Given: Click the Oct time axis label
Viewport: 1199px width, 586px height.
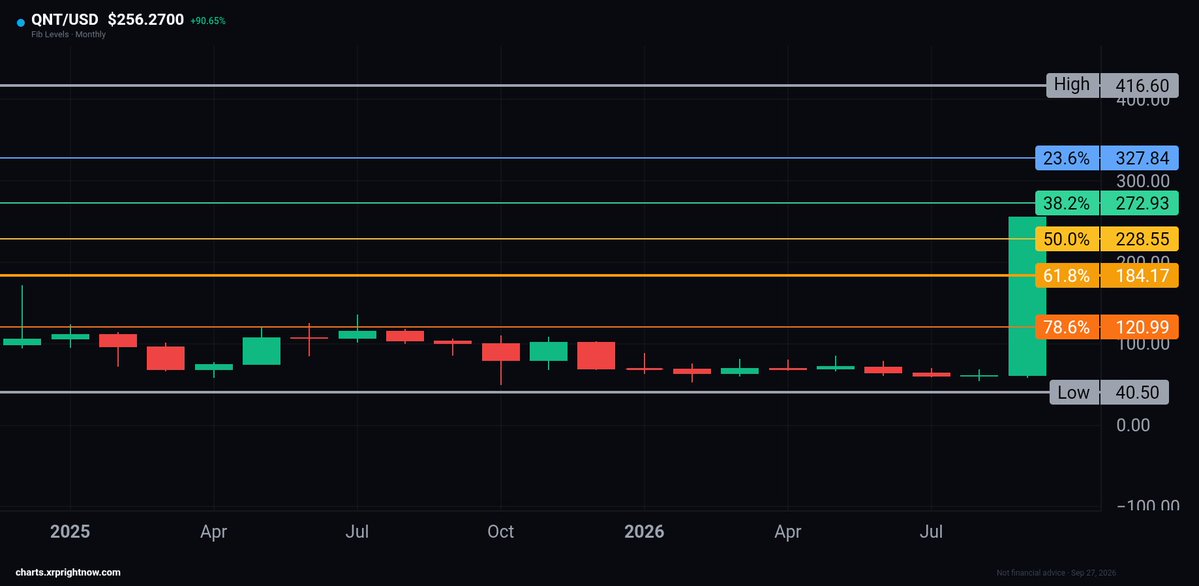Looking at the screenshot, I should [x=500, y=531].
